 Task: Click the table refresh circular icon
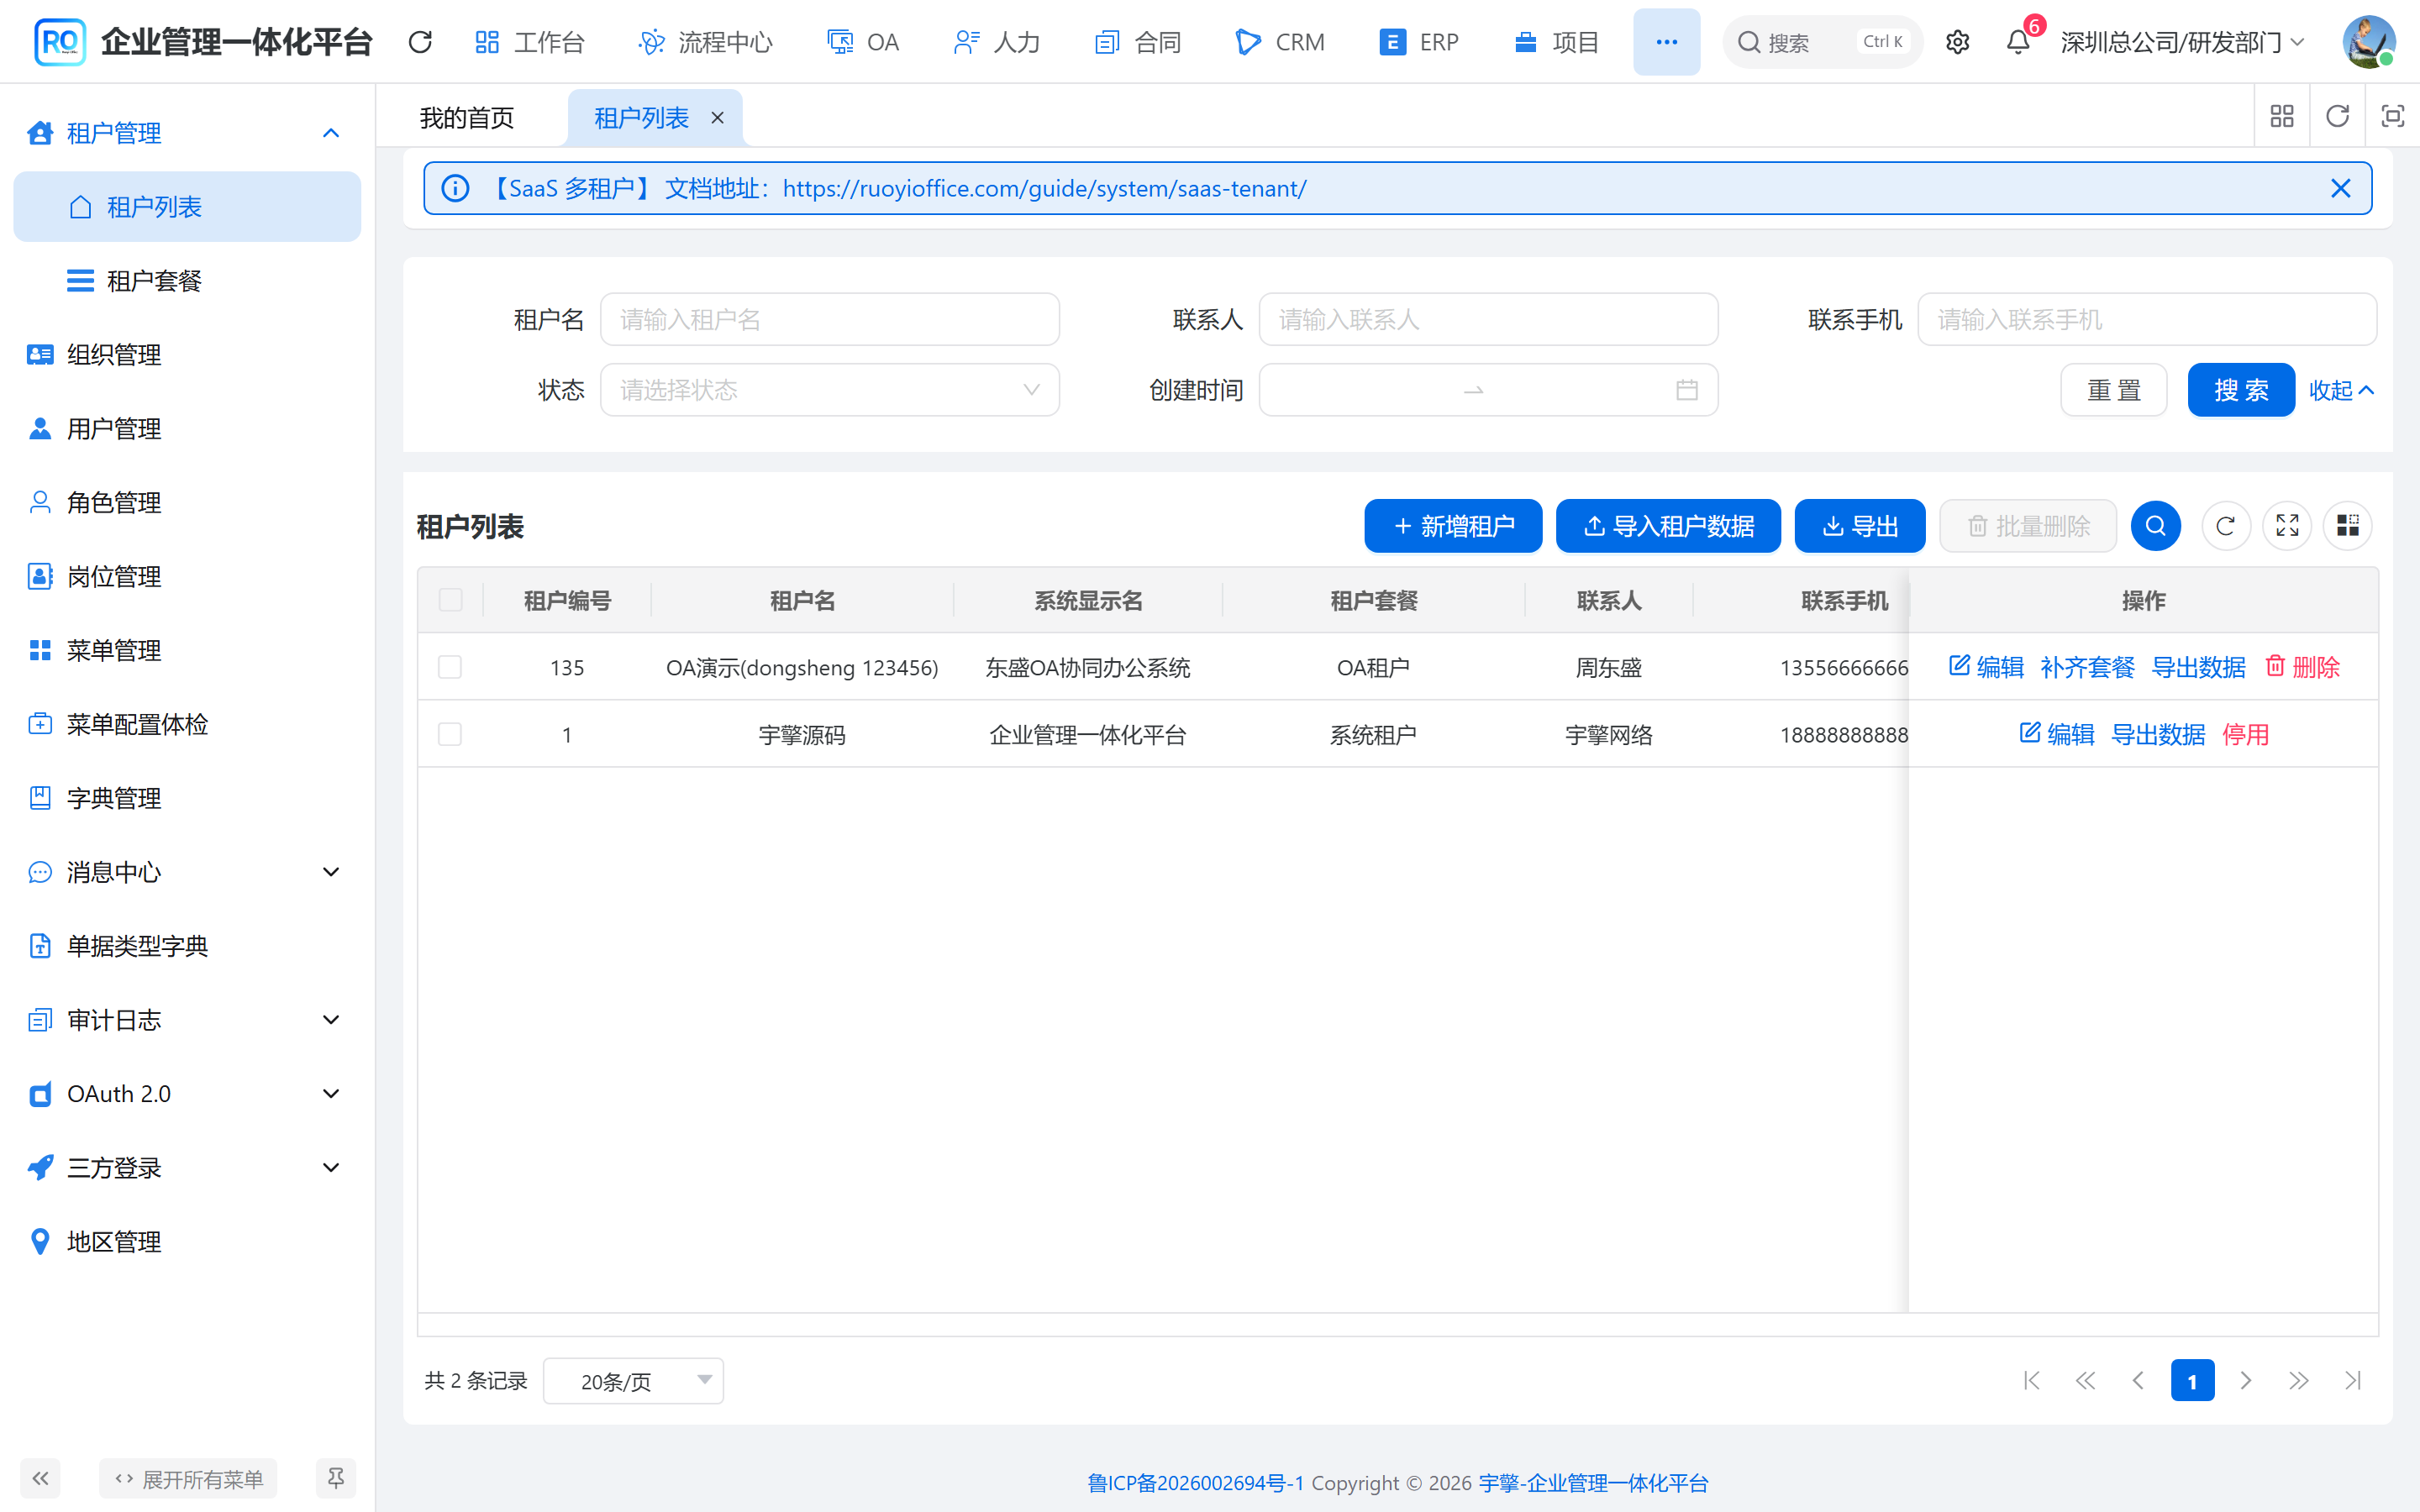coord(2225,526)
